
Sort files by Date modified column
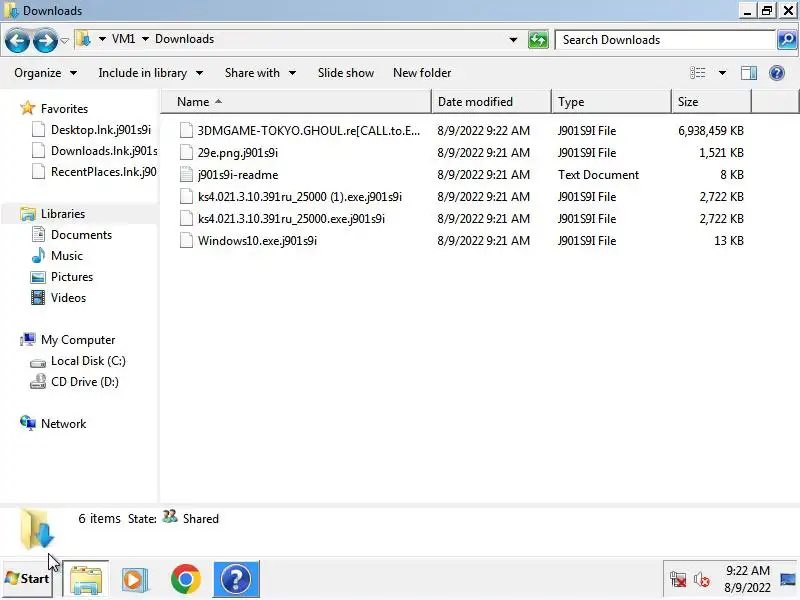tap(491, 102)
